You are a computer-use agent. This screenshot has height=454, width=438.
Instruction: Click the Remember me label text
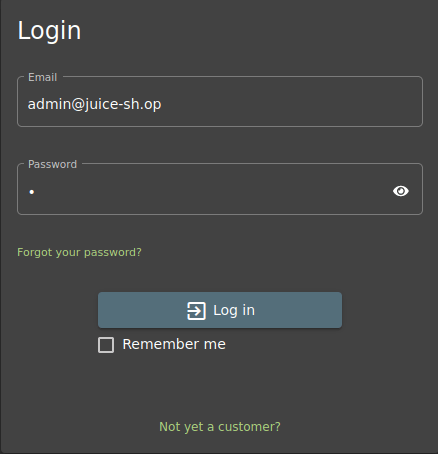point(174,344)
